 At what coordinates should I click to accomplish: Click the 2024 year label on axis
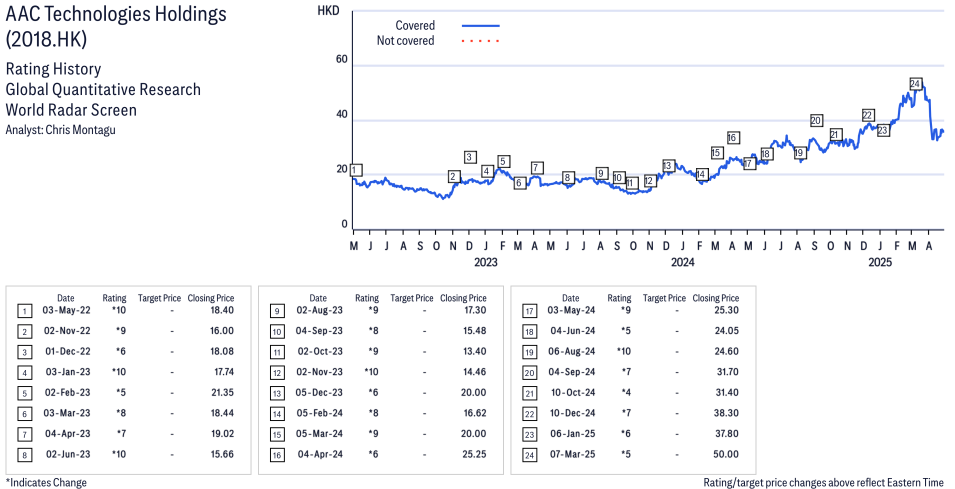683,262
